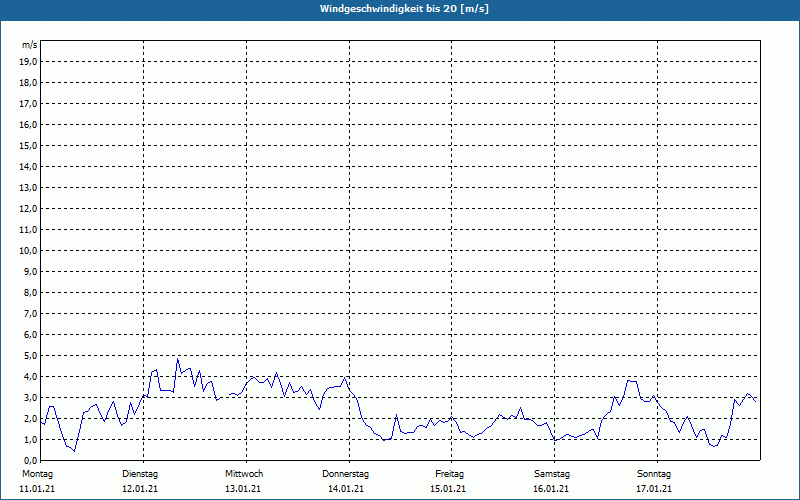Click the lowest dip of the line on Monday

click(x=74, y=451)
